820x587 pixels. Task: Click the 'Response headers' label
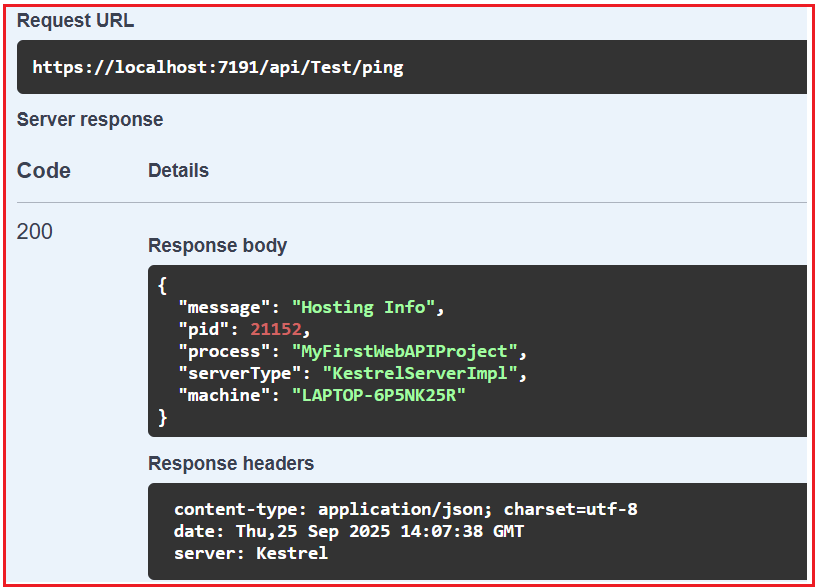pos(231,464)
